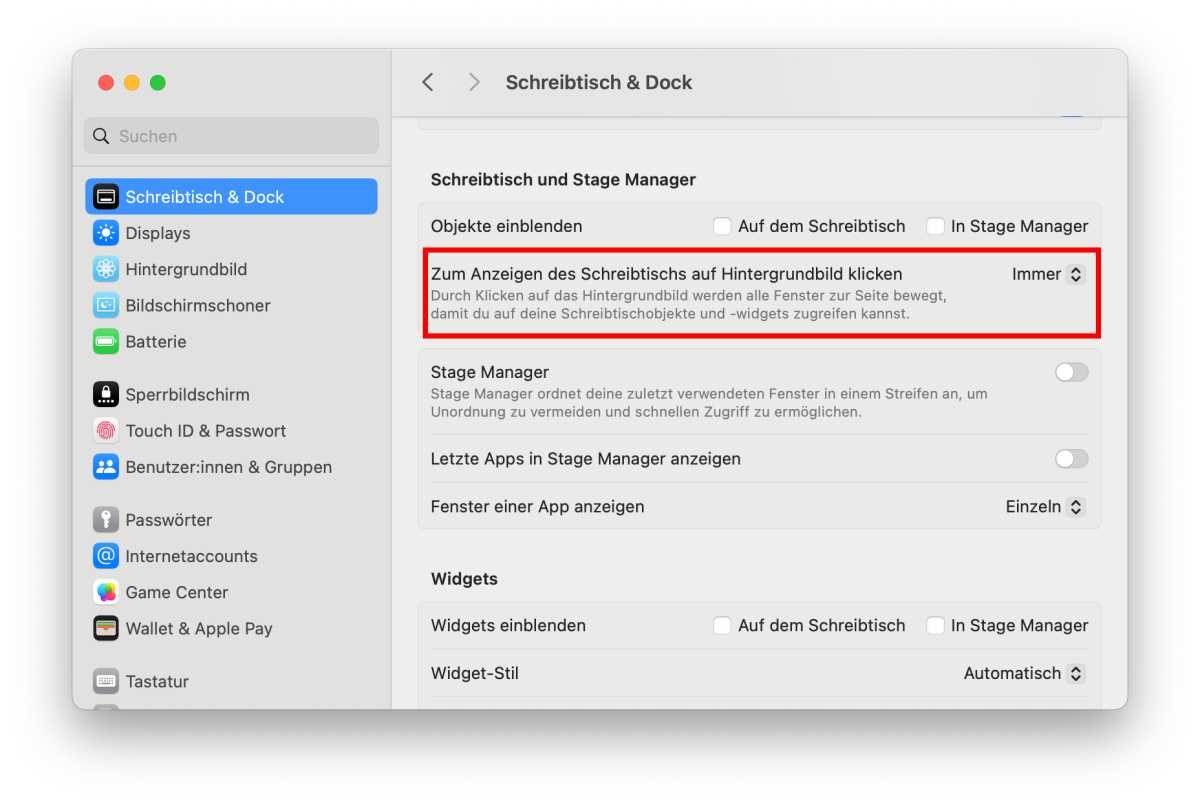
Task: Open Touch ID & Passwort fingerprint icon
Action: [106, 430]
